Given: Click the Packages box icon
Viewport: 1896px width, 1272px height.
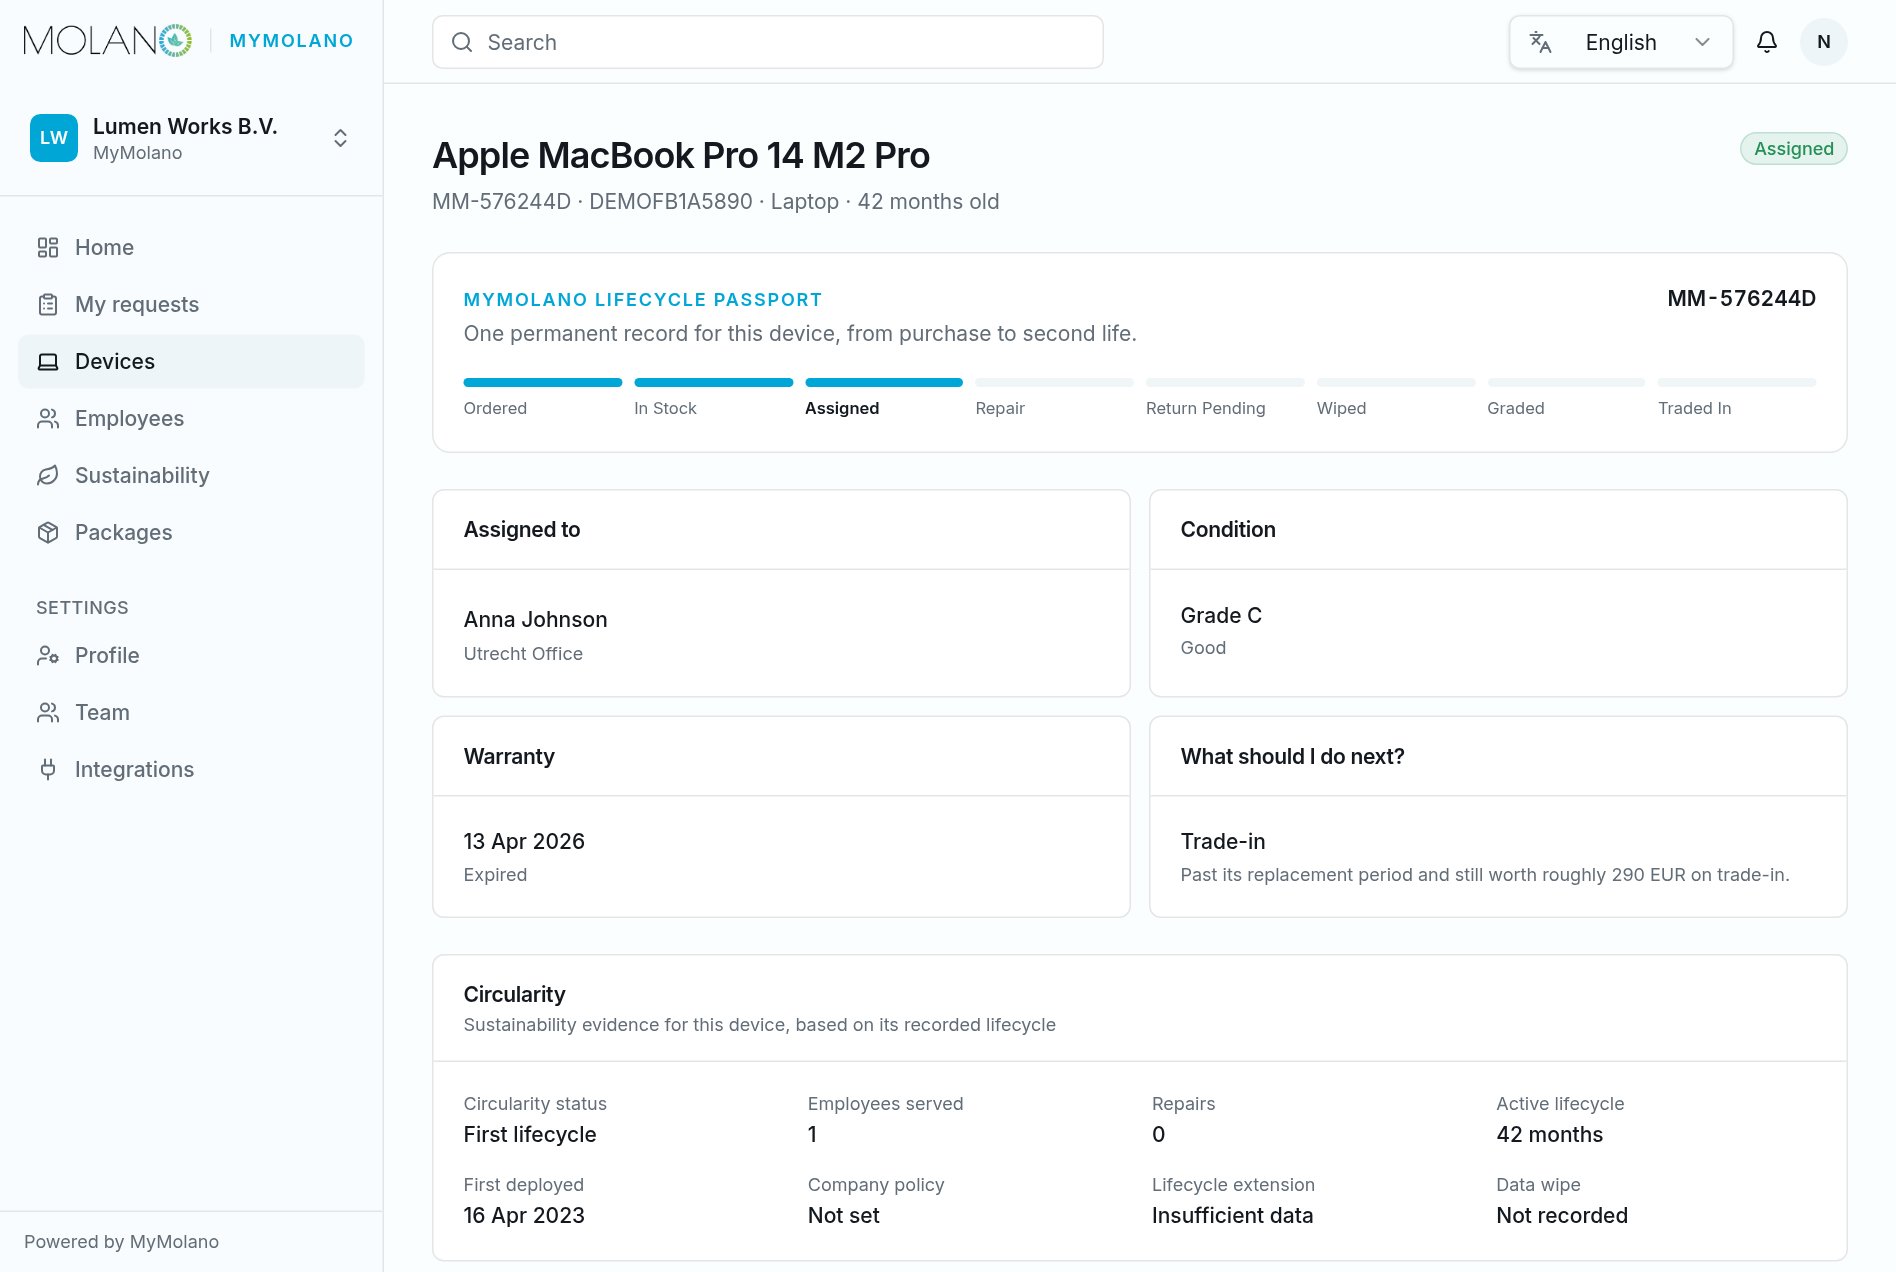Looking at the screenshot, I should (48, 532).
